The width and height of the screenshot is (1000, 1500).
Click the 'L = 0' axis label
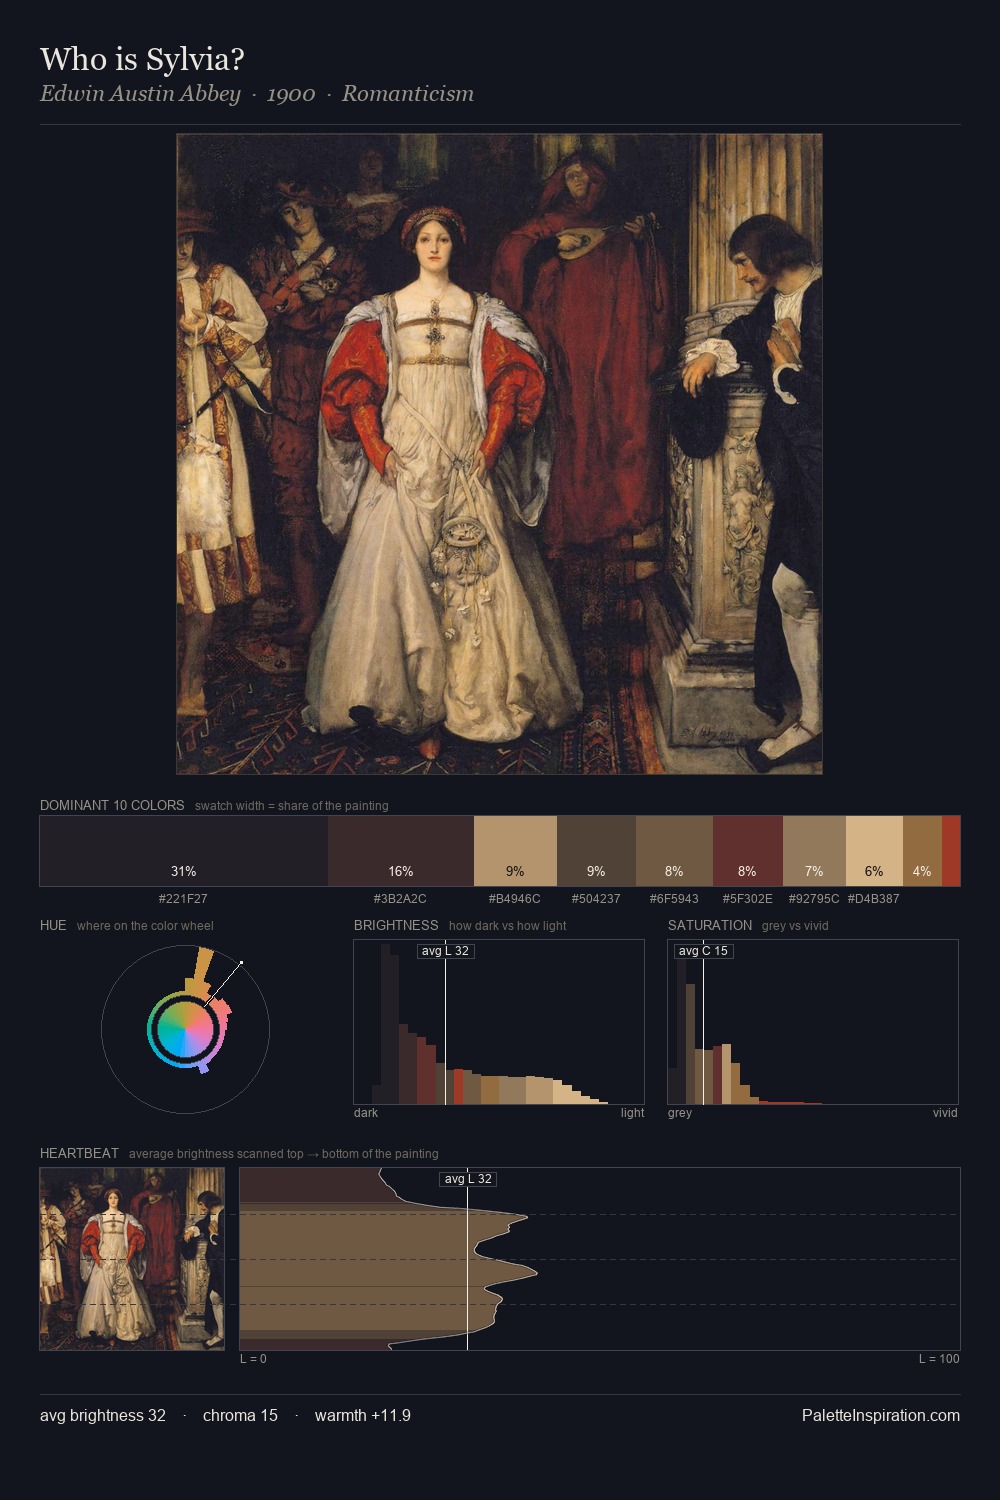[x=253, y=1359]
